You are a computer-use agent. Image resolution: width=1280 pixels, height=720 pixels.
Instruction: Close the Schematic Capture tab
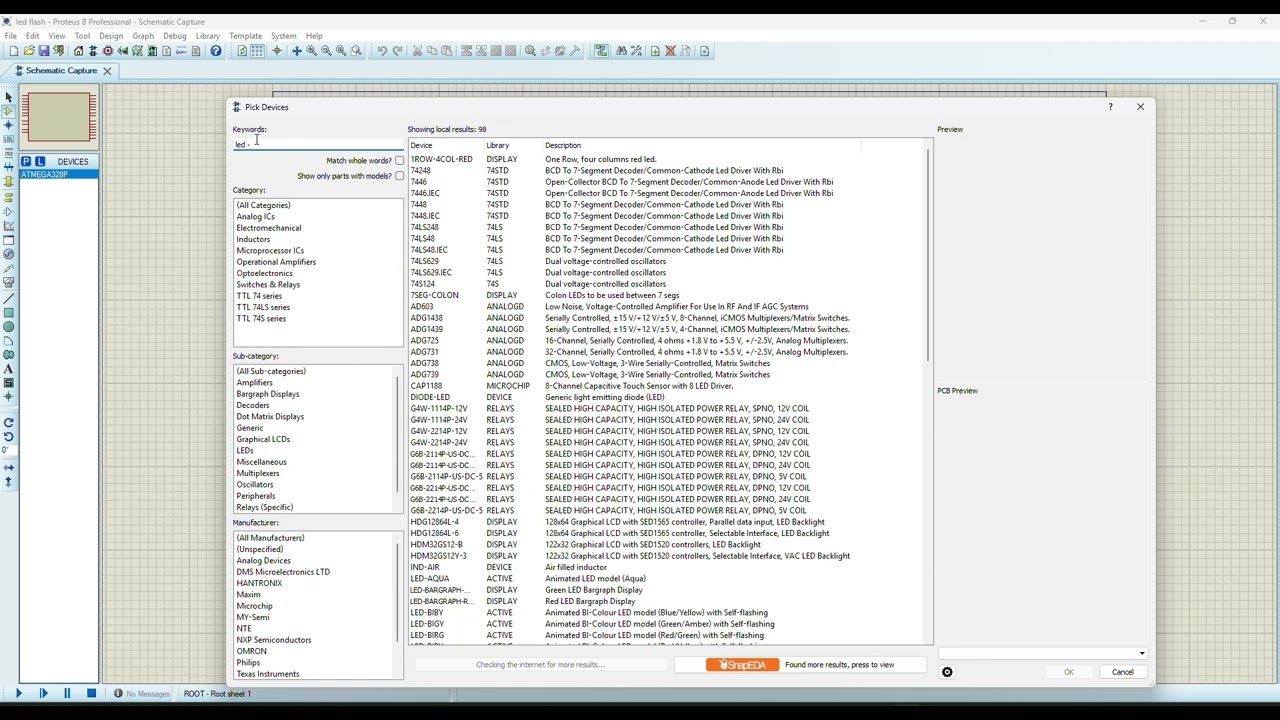coord(107,71)
